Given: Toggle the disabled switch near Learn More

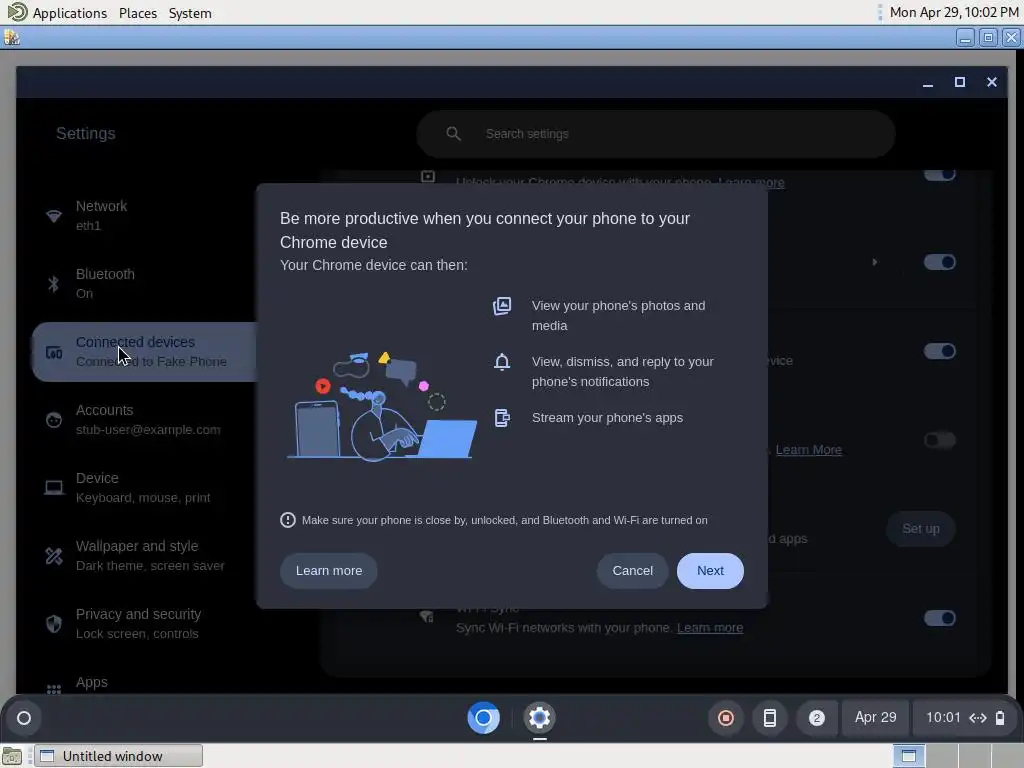Looking at the screenshot, I should 939,440.
